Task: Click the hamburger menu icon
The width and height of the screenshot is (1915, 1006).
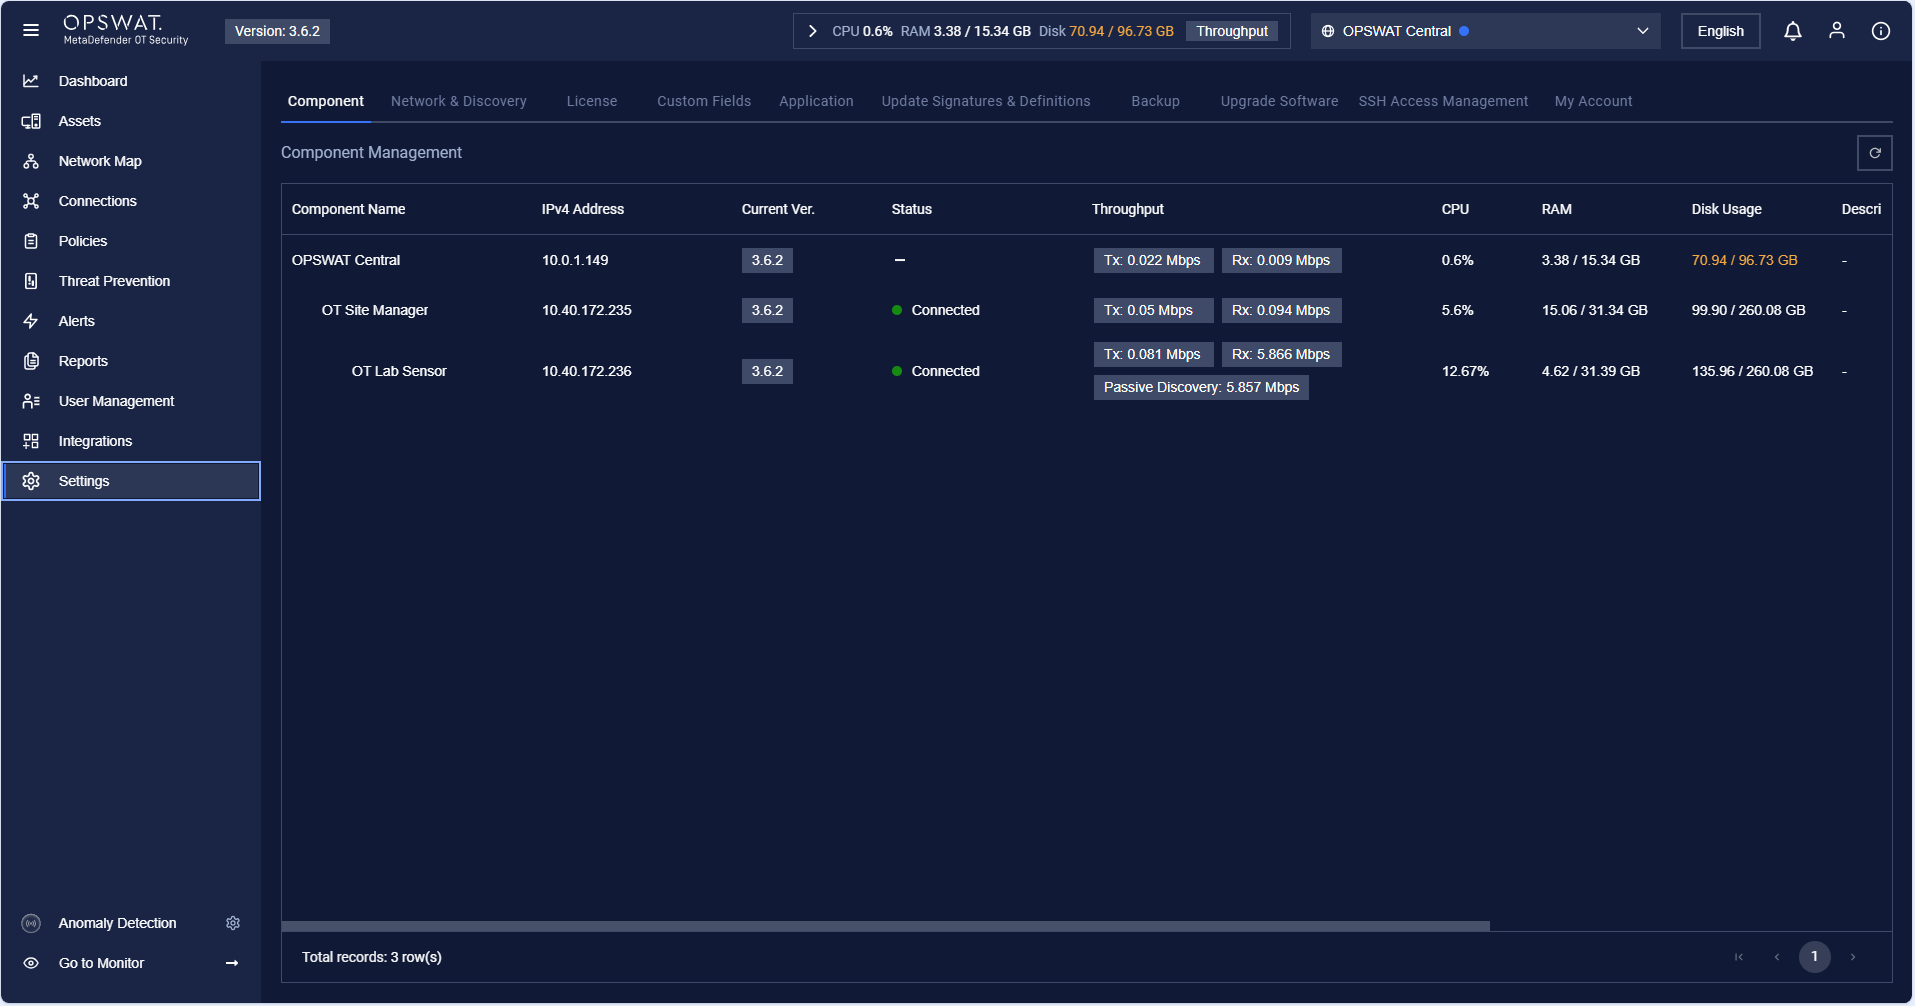Action: 31,31
